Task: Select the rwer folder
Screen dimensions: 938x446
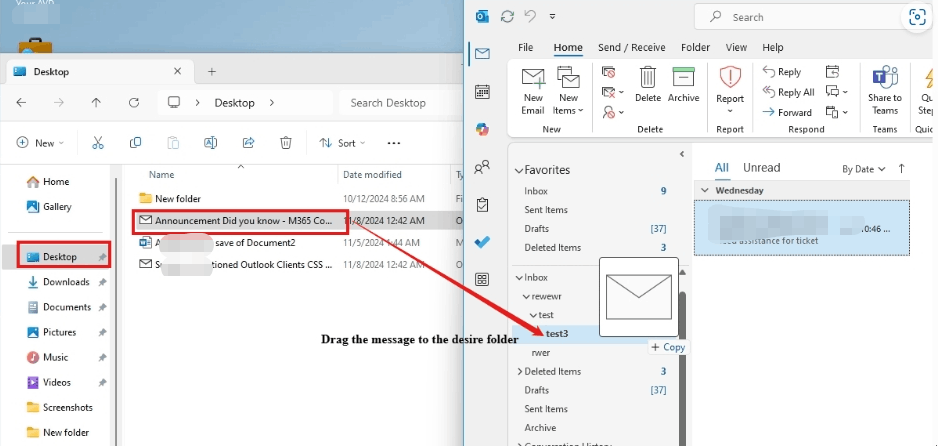Action: tap(541, 353)
